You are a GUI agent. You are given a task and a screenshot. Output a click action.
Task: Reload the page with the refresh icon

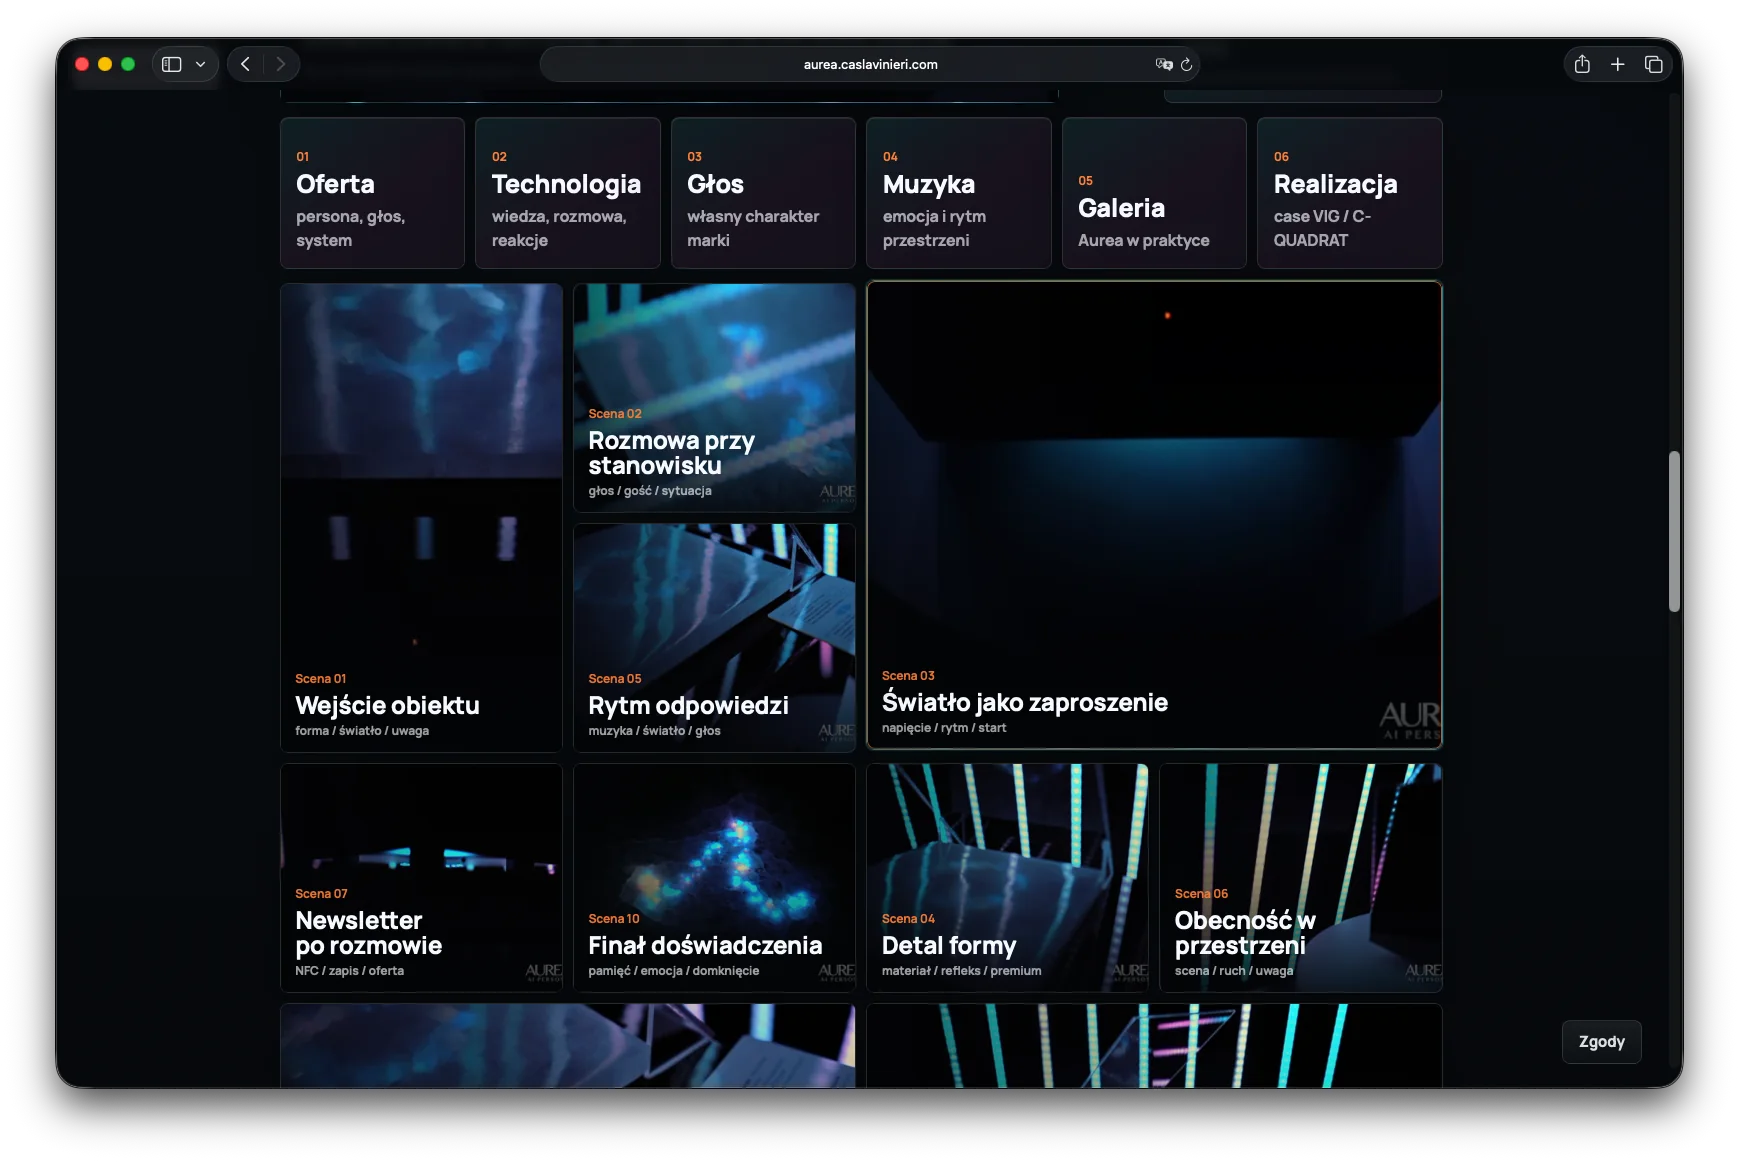click(x=1187, y=64)
